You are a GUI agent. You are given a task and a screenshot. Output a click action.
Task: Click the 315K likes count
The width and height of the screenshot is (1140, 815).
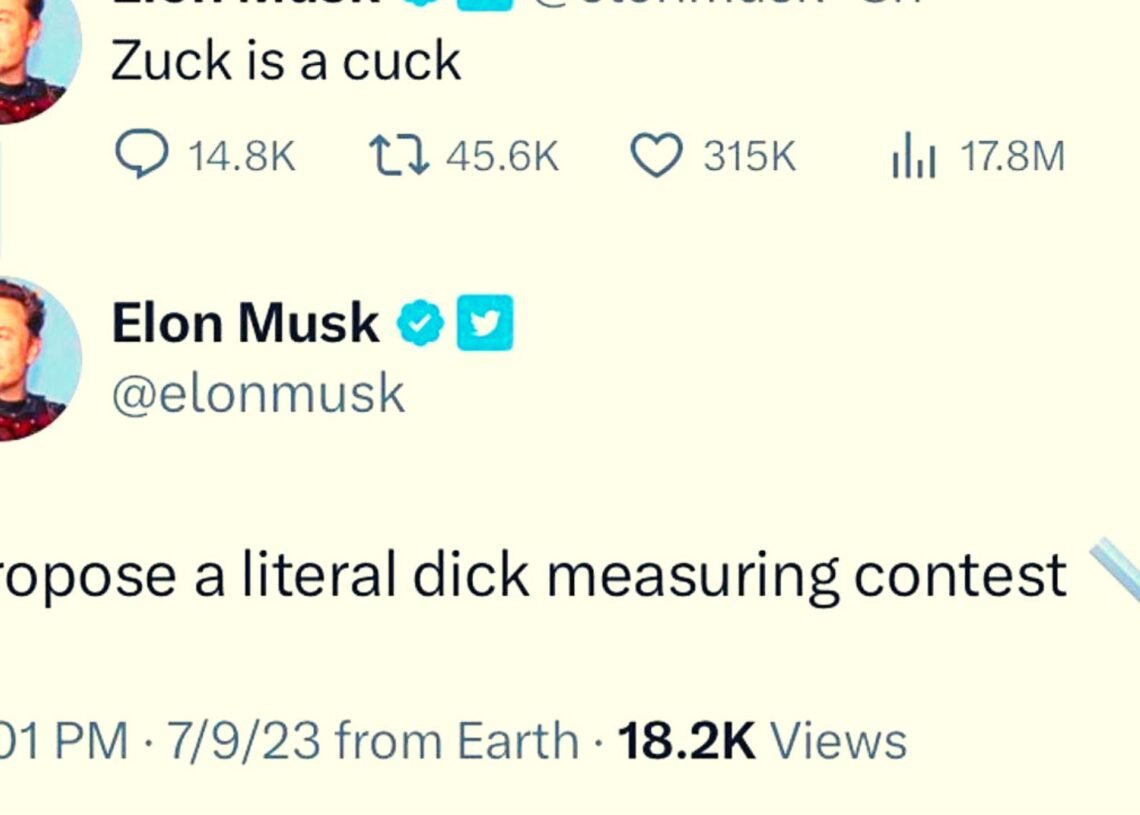[746, 154]
